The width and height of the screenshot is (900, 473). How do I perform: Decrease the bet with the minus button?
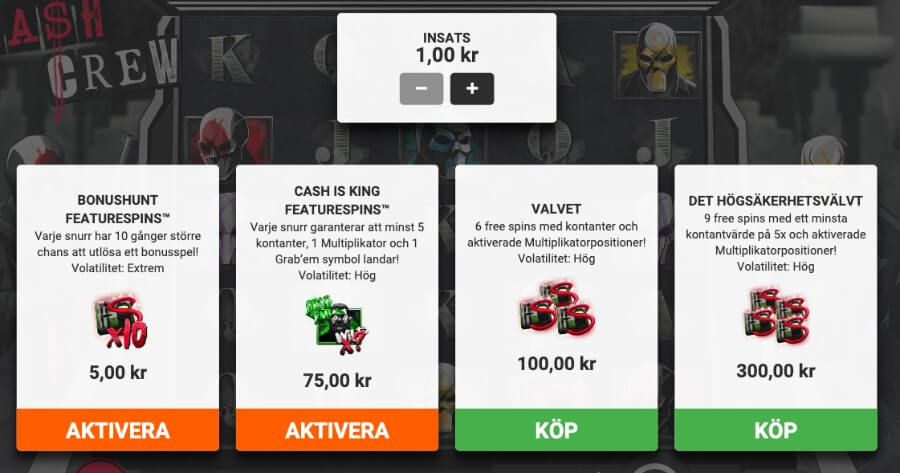click(x=421, y=88)
